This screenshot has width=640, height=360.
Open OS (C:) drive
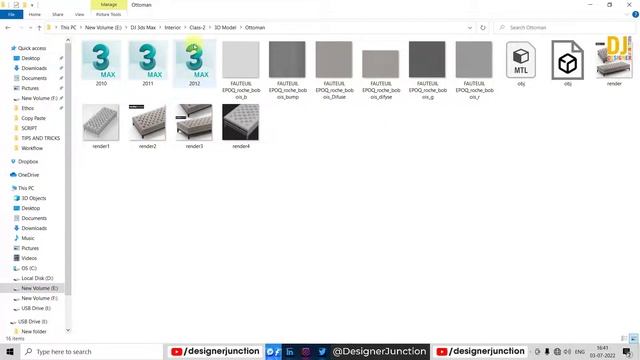pyautogui.click(x=29, y=268)
